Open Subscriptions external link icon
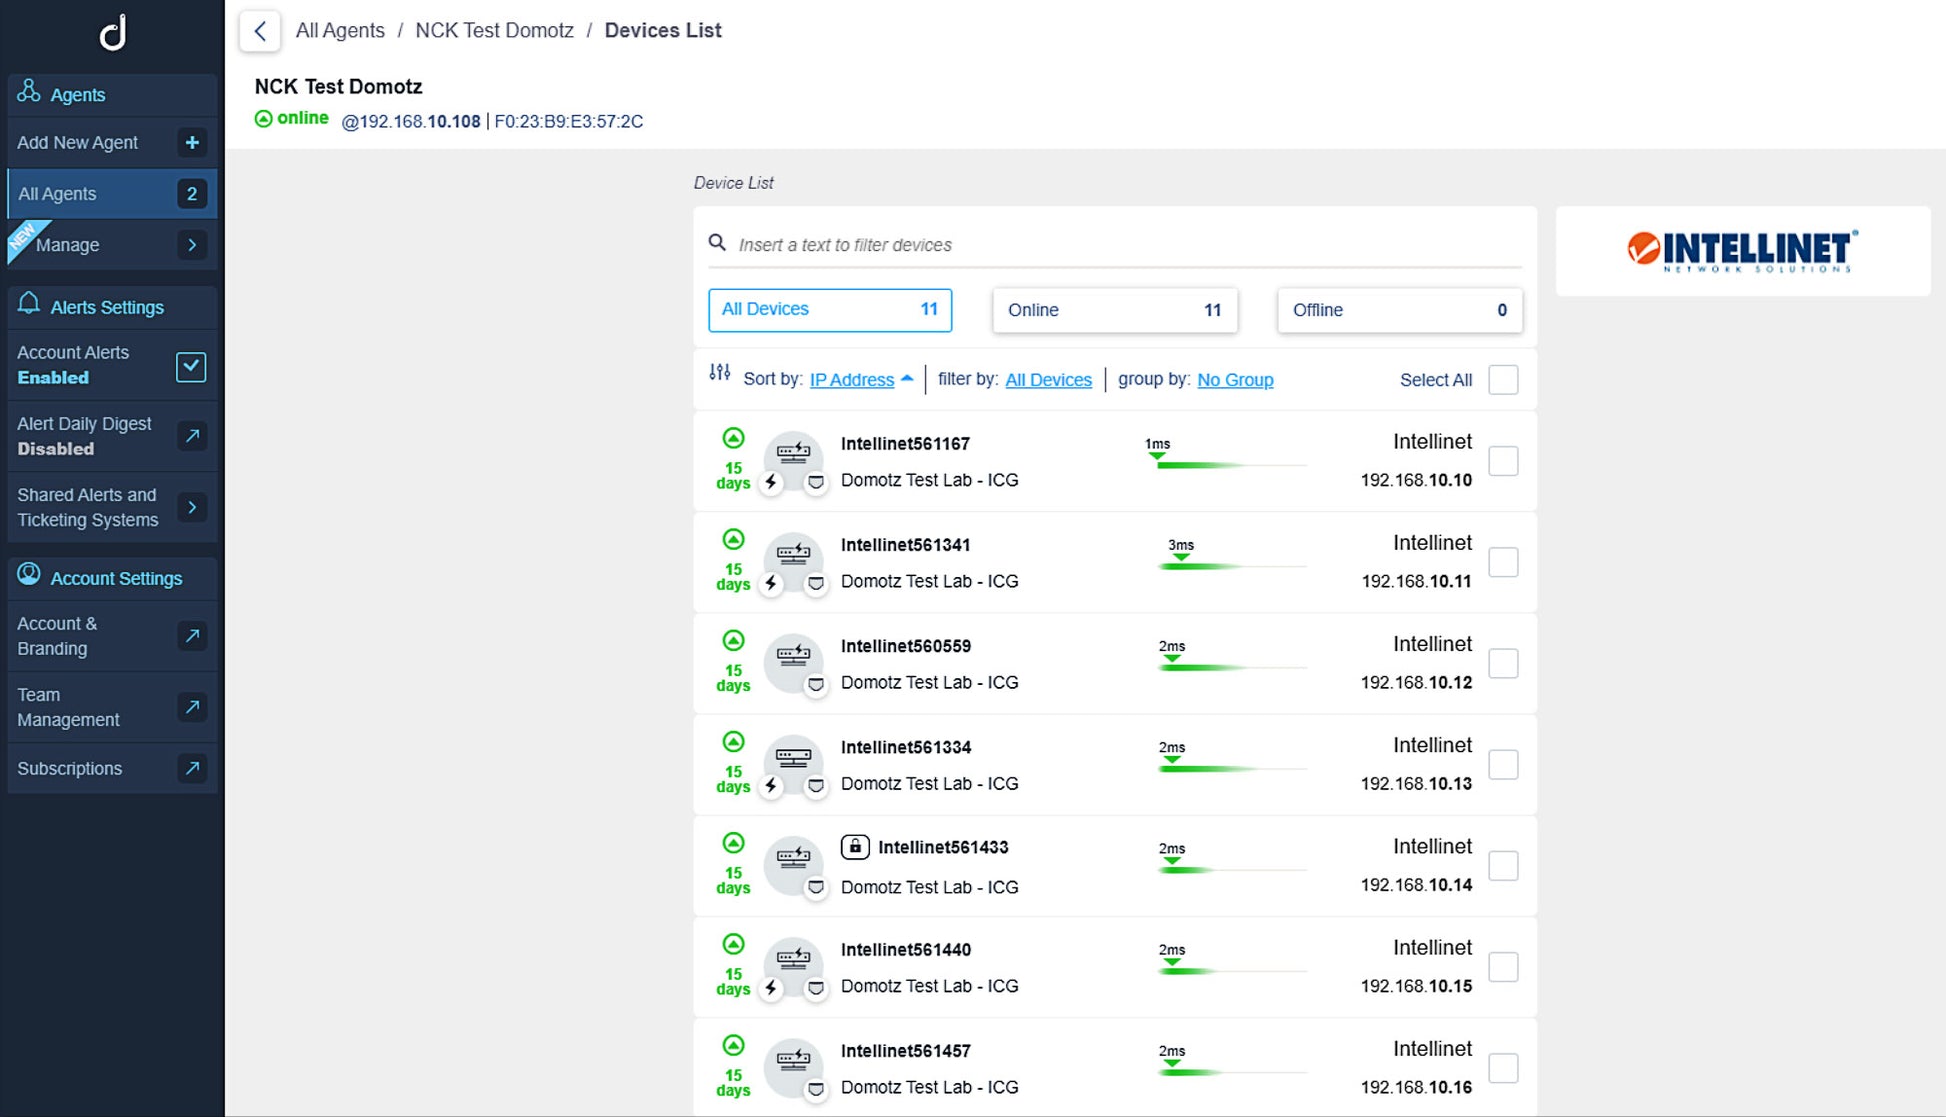 [192, 768]
